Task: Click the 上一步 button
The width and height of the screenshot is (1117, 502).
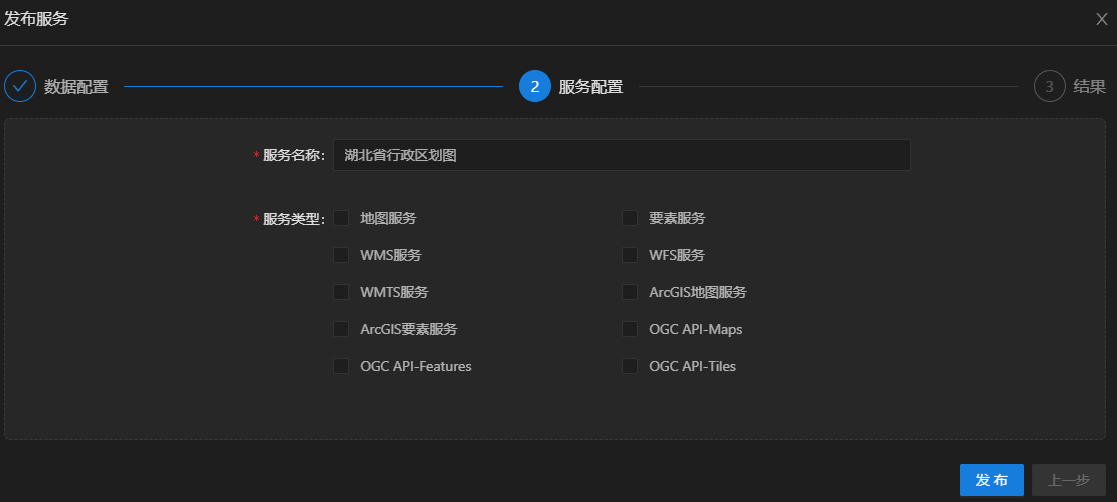Action: tap(1068, 480)
